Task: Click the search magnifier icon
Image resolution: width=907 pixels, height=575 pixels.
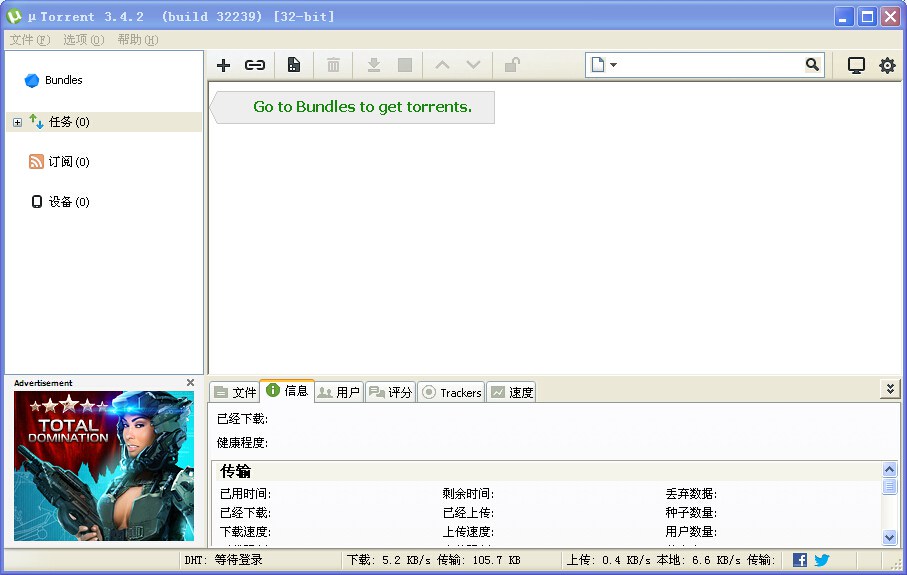Action: tap(812, 65)
